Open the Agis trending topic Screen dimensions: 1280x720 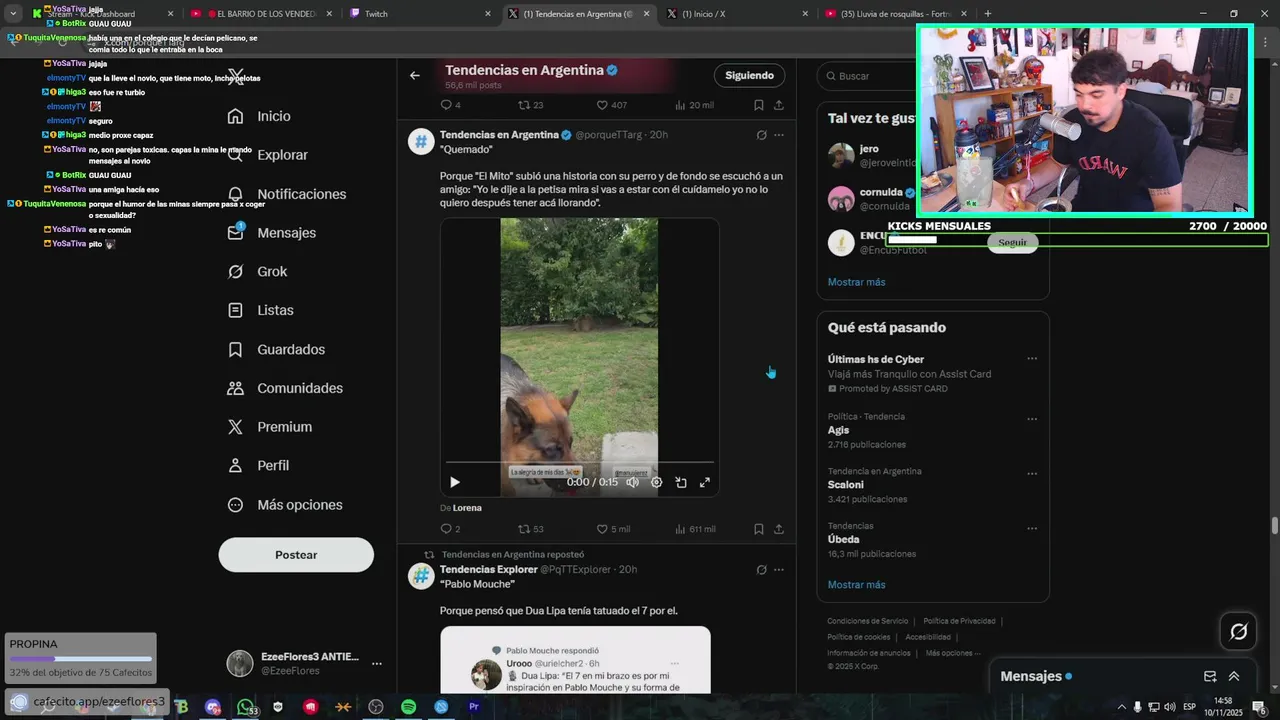click(933, 430)
